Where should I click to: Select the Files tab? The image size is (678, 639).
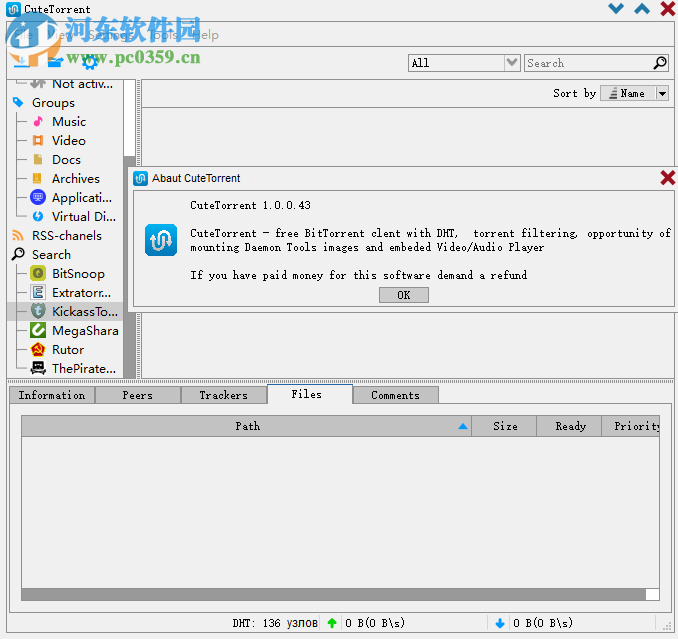[310, 394]
